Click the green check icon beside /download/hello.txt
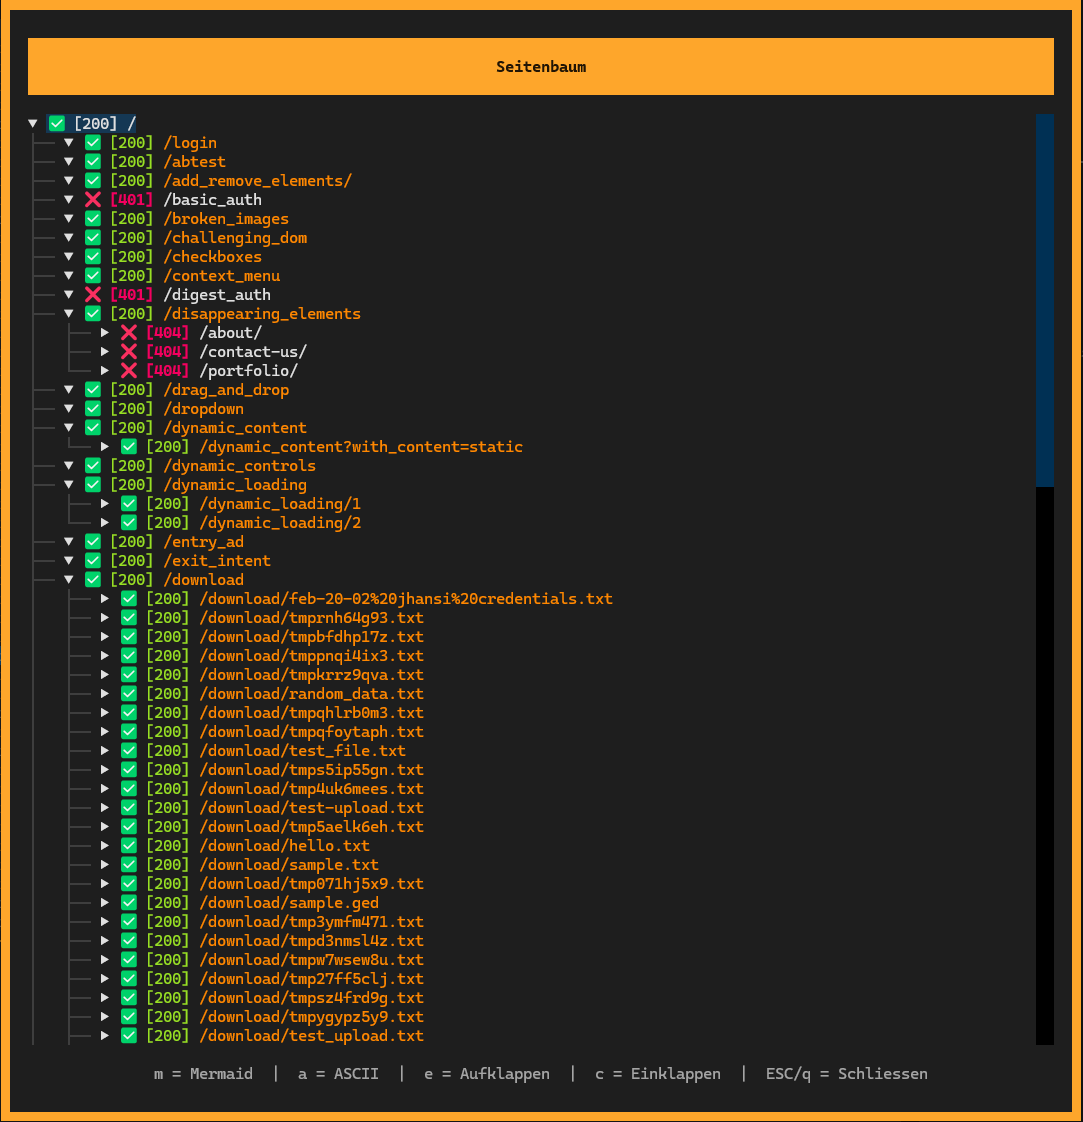The image size is (1083, 1122). 128,845
